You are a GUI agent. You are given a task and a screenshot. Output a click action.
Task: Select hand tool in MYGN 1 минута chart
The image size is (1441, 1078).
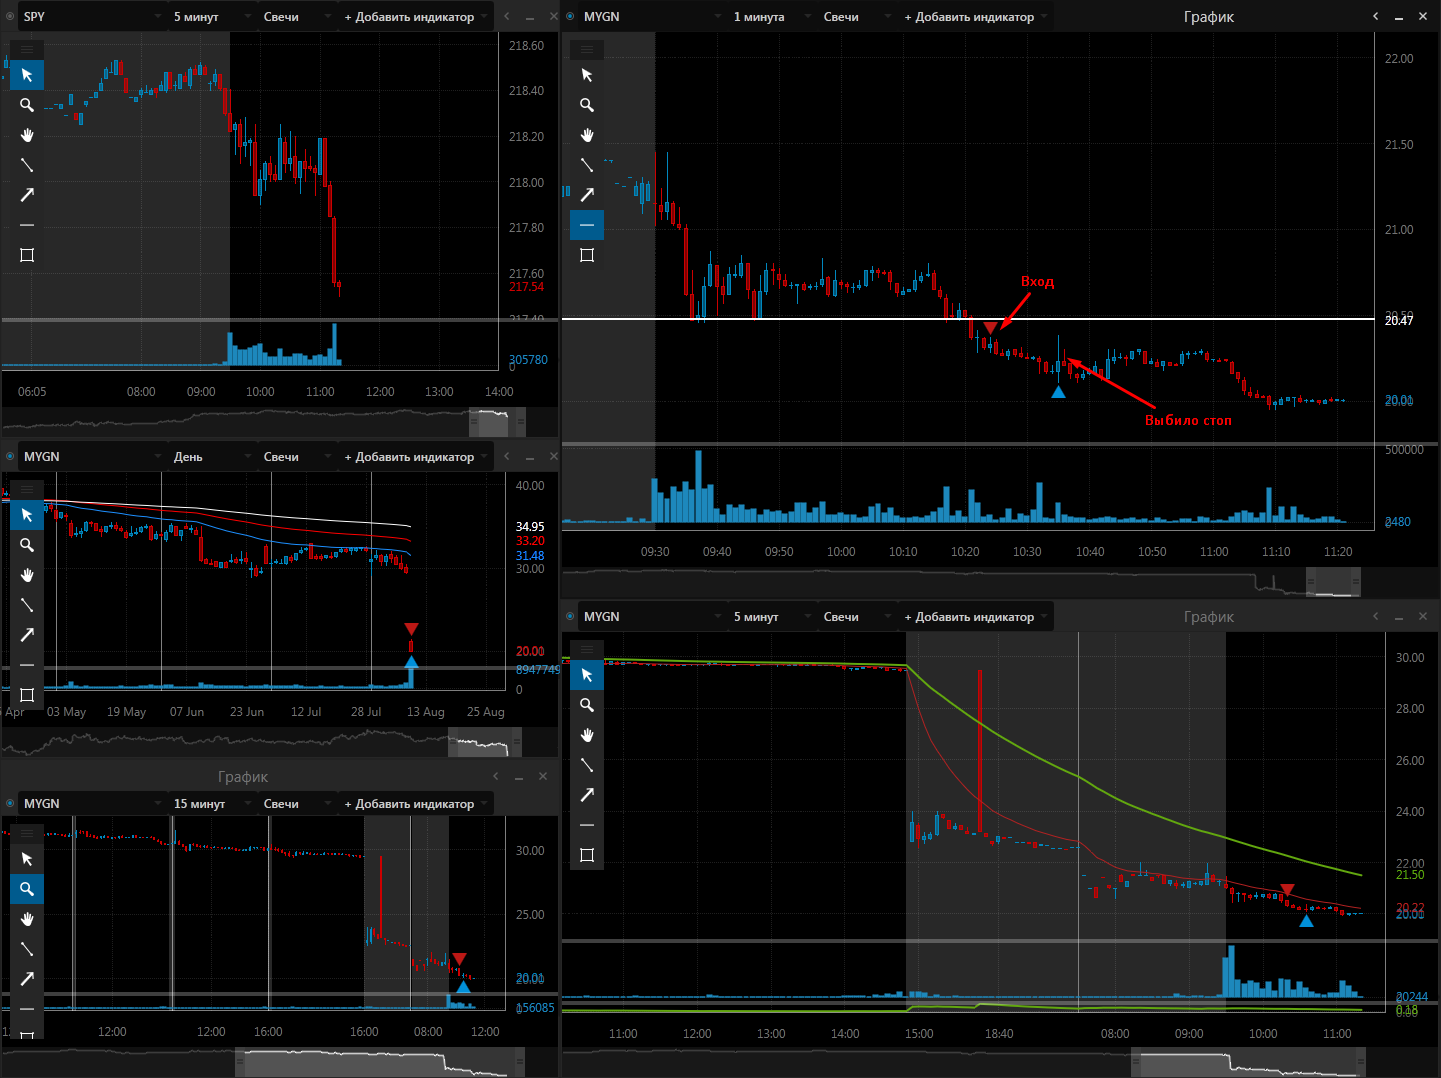coord(587,135)
